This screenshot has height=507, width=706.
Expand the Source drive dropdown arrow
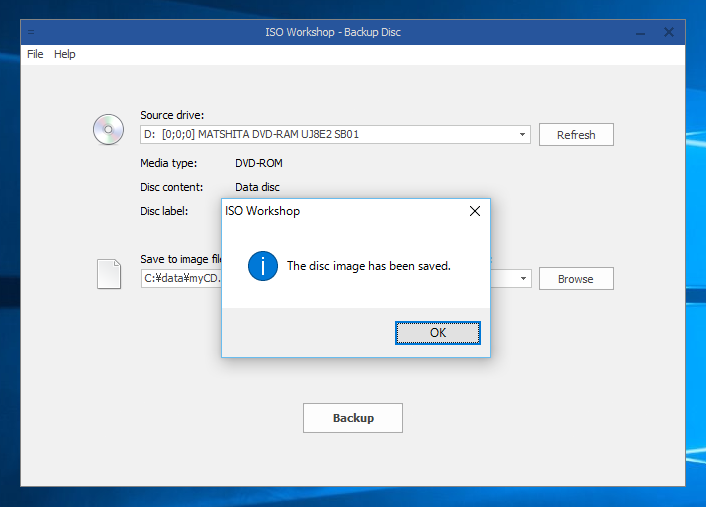coord(522,135)
